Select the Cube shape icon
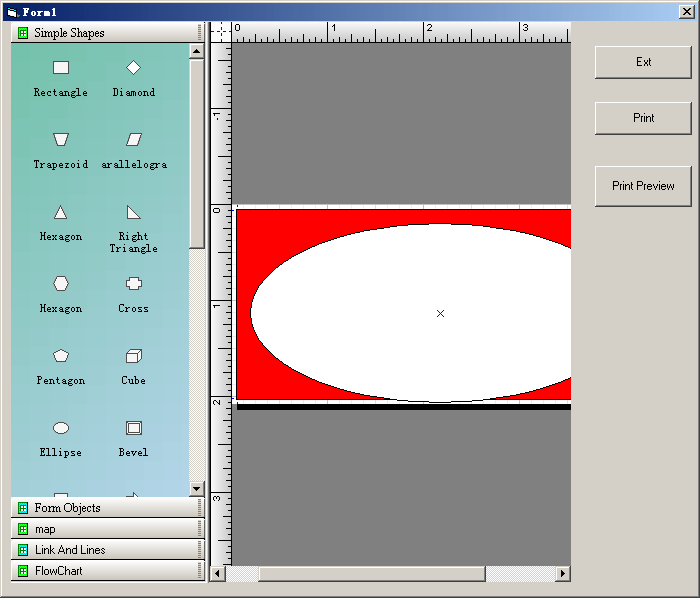Viewport: 700px width, 598px height. click(133, 356)
